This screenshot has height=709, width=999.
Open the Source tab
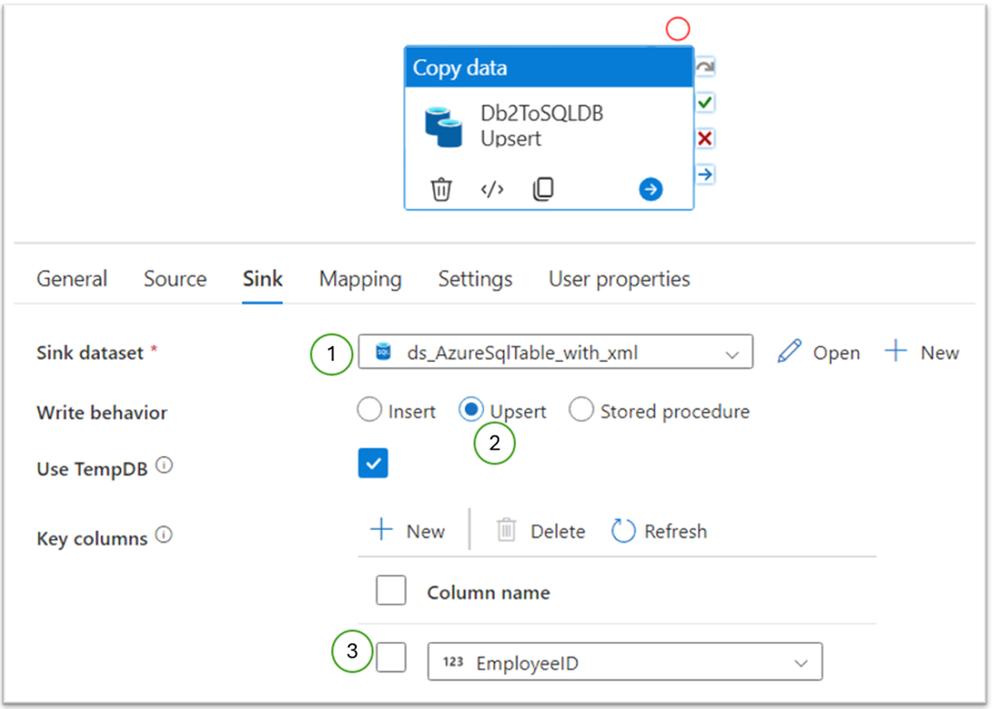(175, 279)
